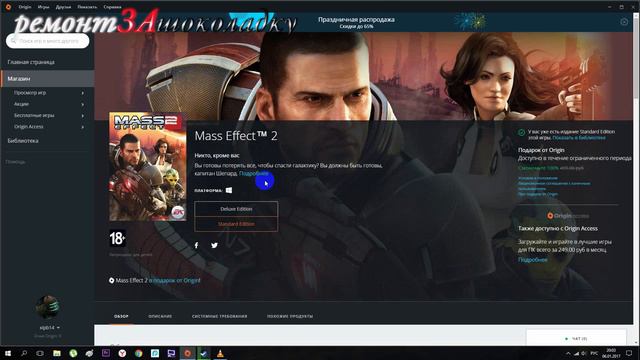Click the blue checkmark app on taskbar
Viewport: 640px width, 360px height.
click(204, 353)
